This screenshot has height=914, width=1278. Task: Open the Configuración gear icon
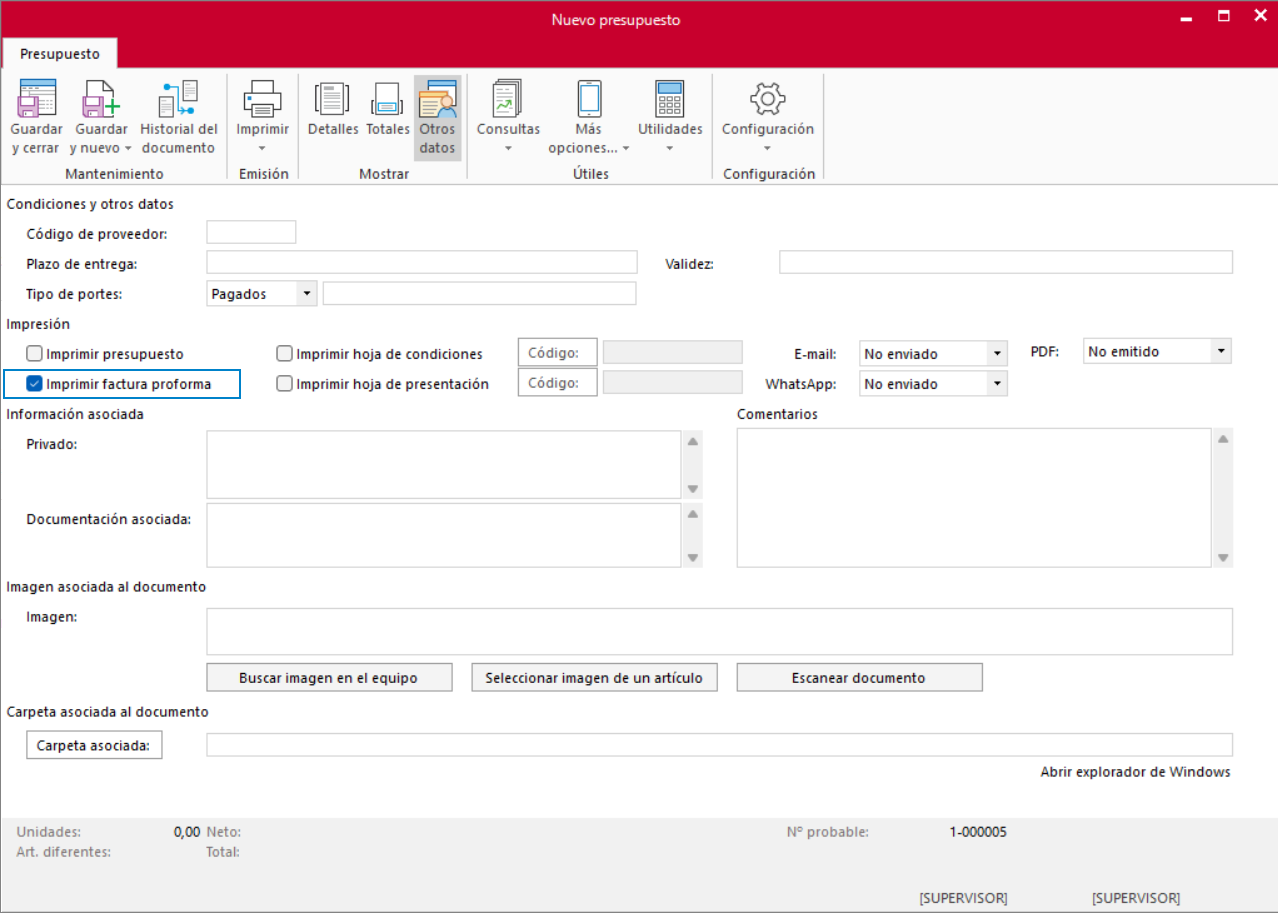click(767, 99)
